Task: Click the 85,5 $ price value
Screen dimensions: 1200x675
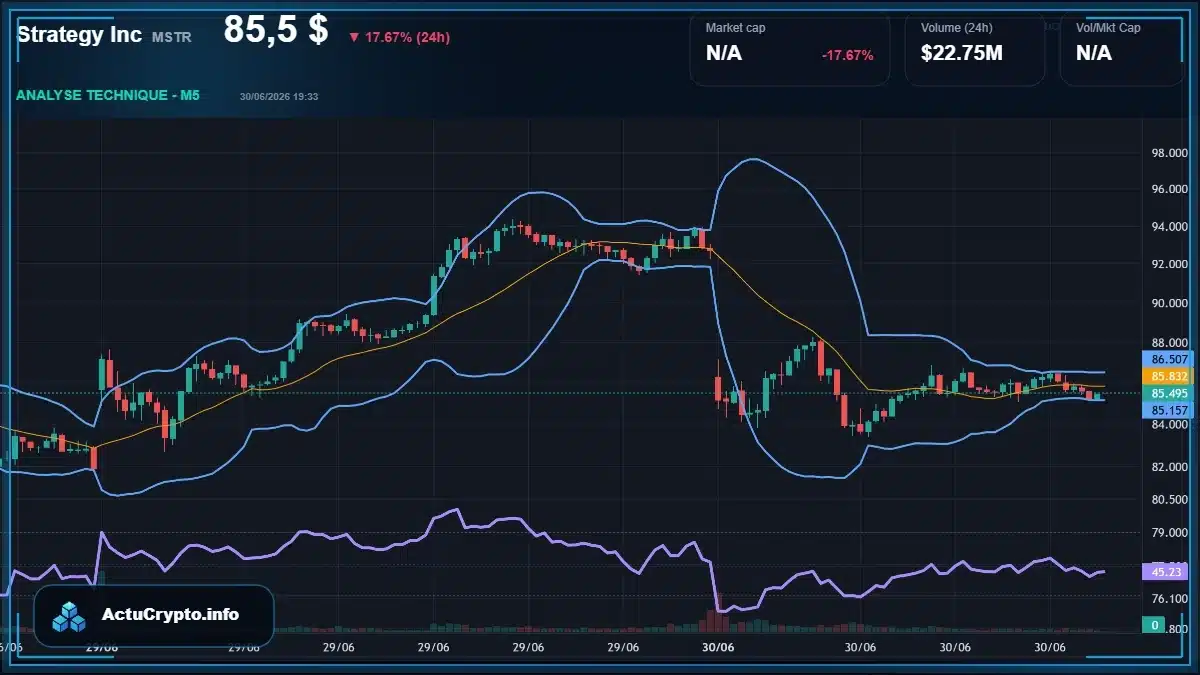Action: (276, 30)
